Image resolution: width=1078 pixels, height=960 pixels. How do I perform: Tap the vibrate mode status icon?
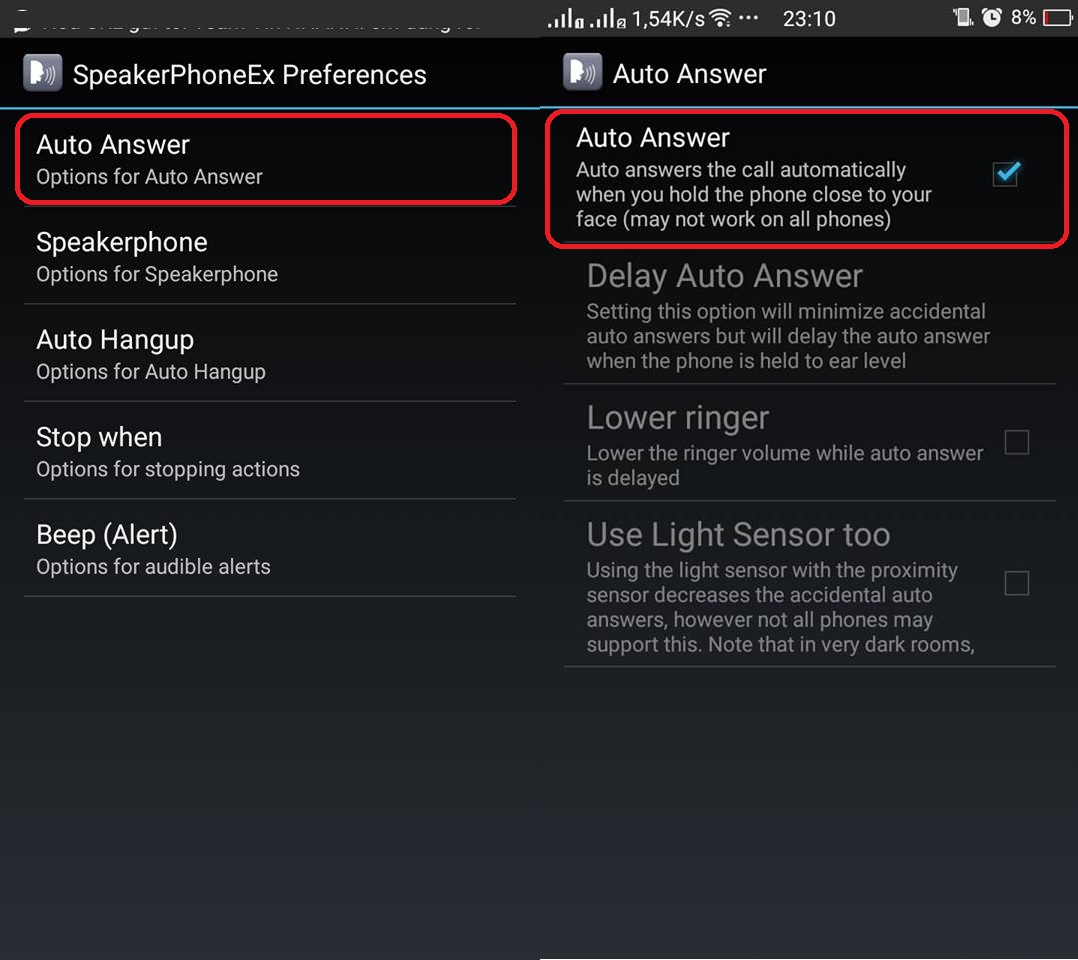click(963, 18)
